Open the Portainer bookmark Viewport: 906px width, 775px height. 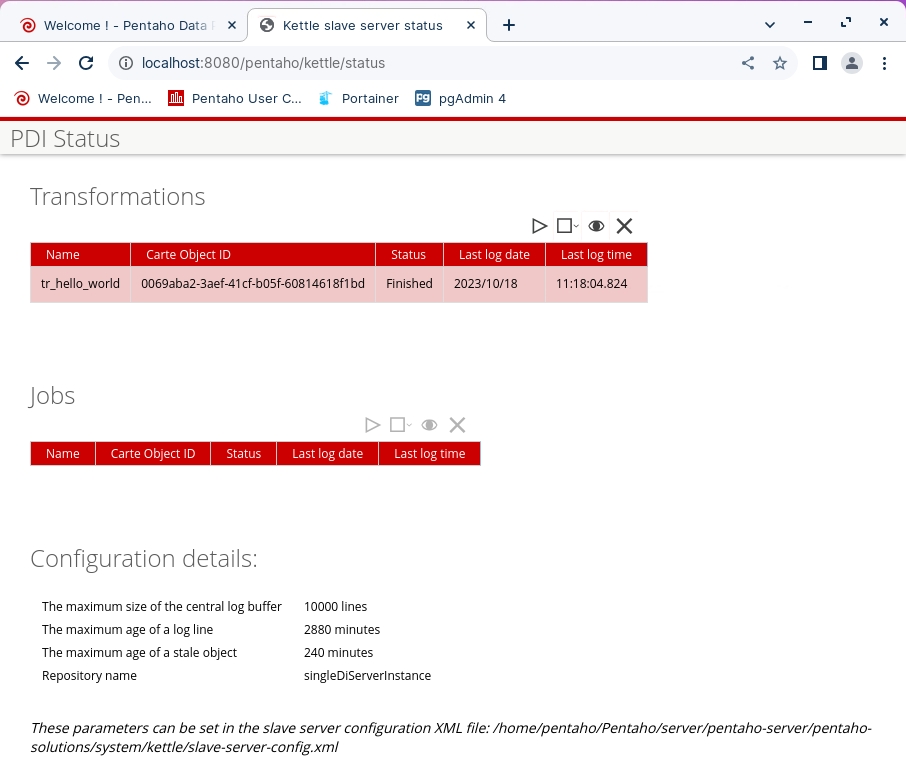tap(358, 99)
